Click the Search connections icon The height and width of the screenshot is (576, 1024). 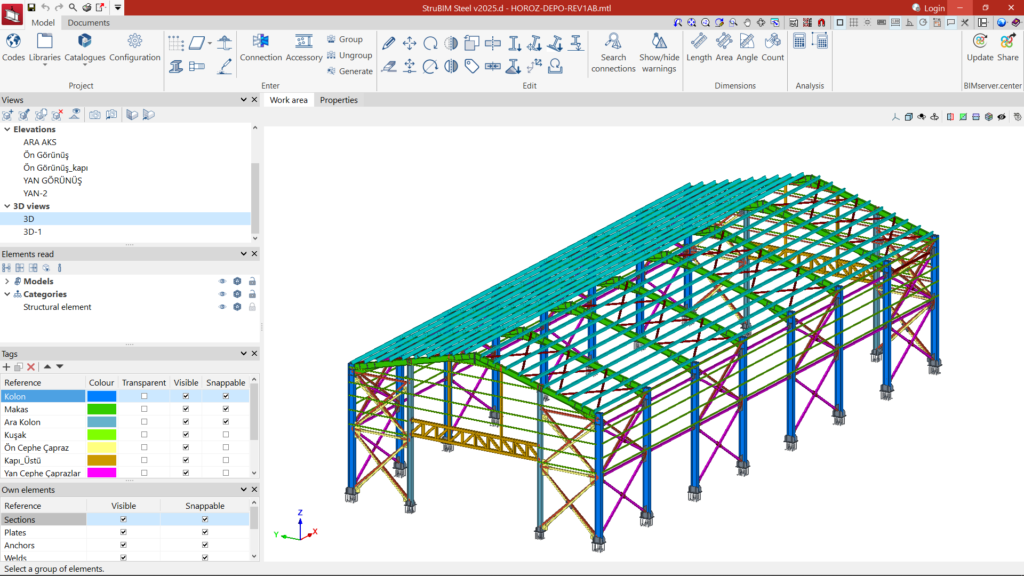pos(613,50)
